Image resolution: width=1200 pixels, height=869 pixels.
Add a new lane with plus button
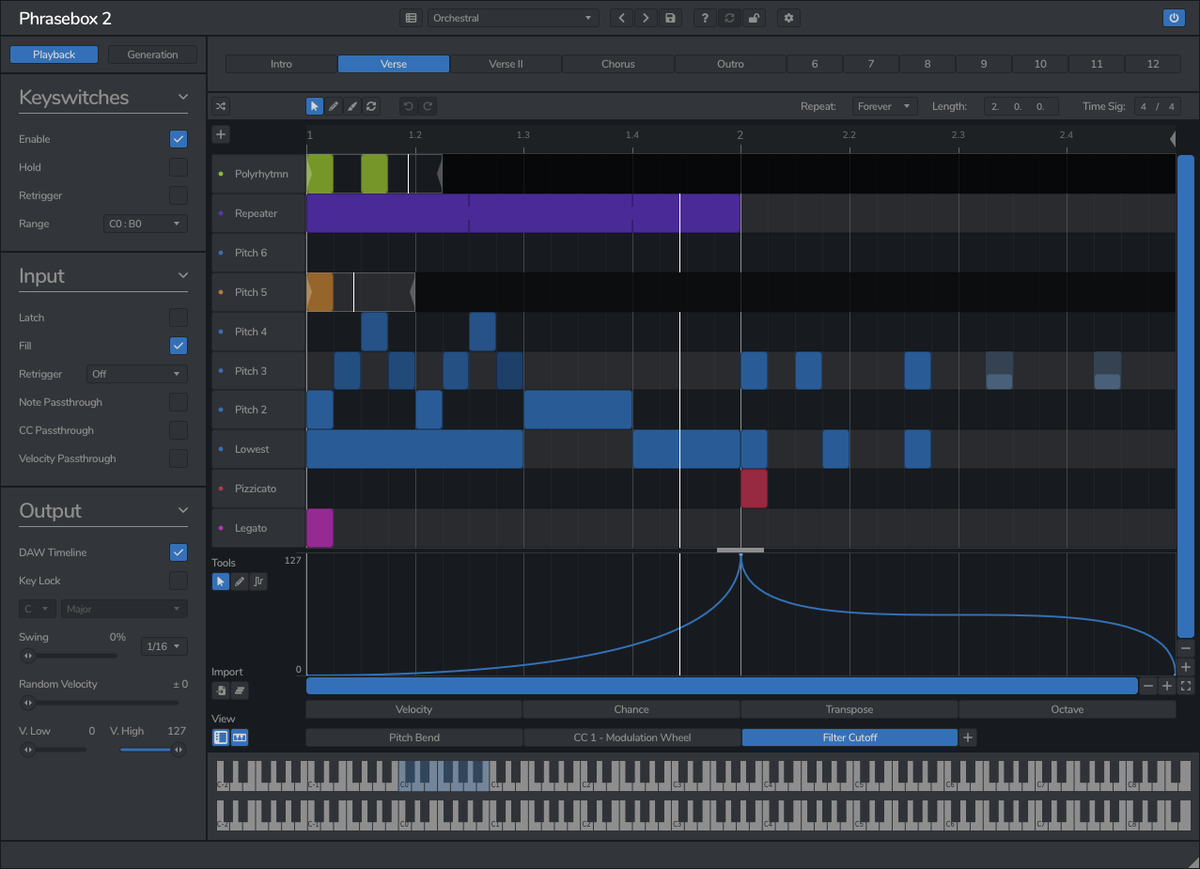click(221, 134)
